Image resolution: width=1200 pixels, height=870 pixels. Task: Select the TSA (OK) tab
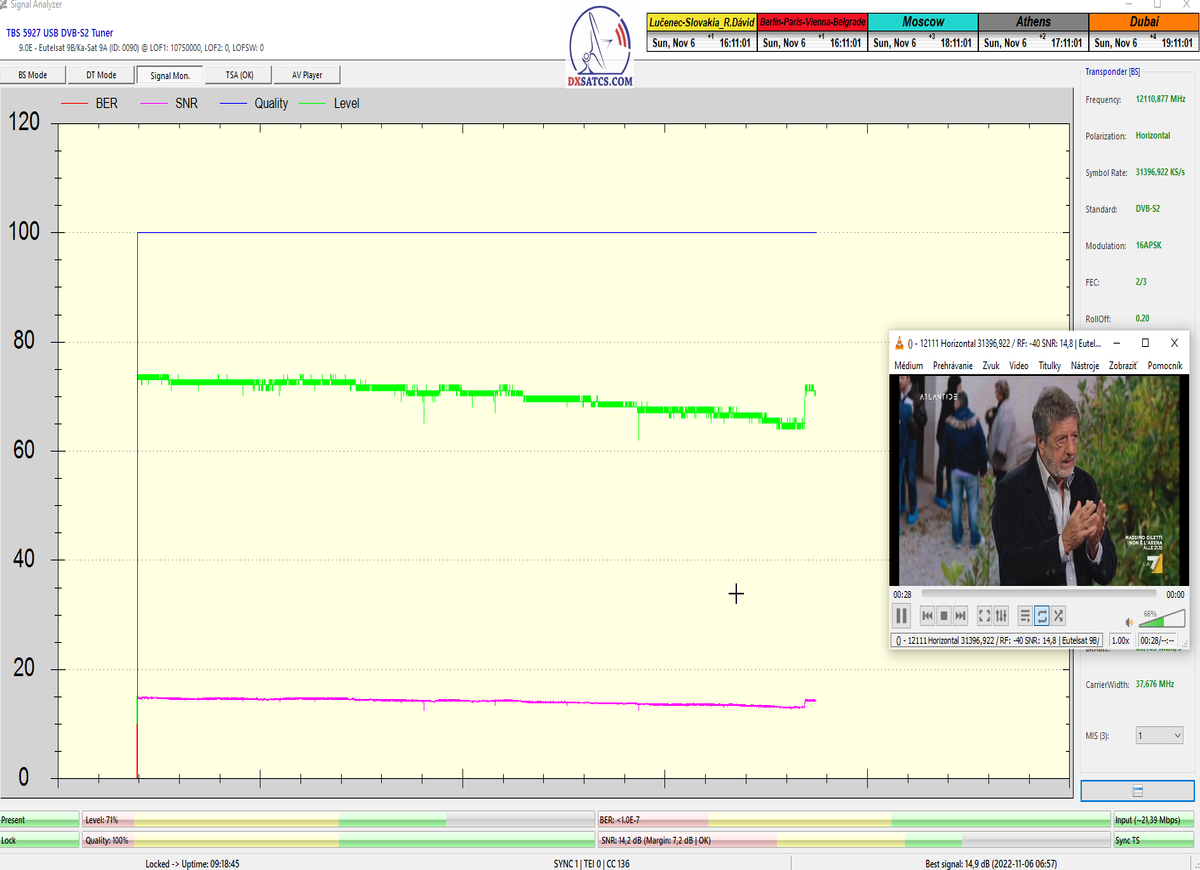tap(239, 75)
